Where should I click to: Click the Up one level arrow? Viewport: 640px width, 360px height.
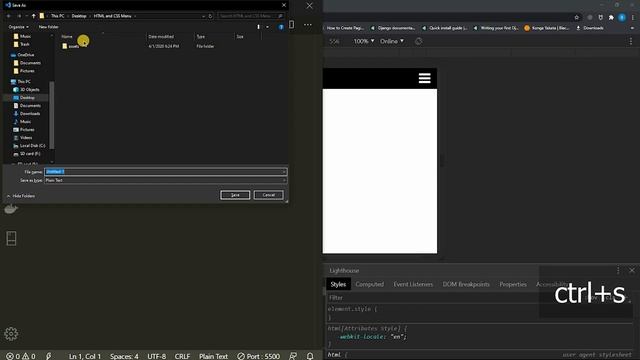click(33, 16)
